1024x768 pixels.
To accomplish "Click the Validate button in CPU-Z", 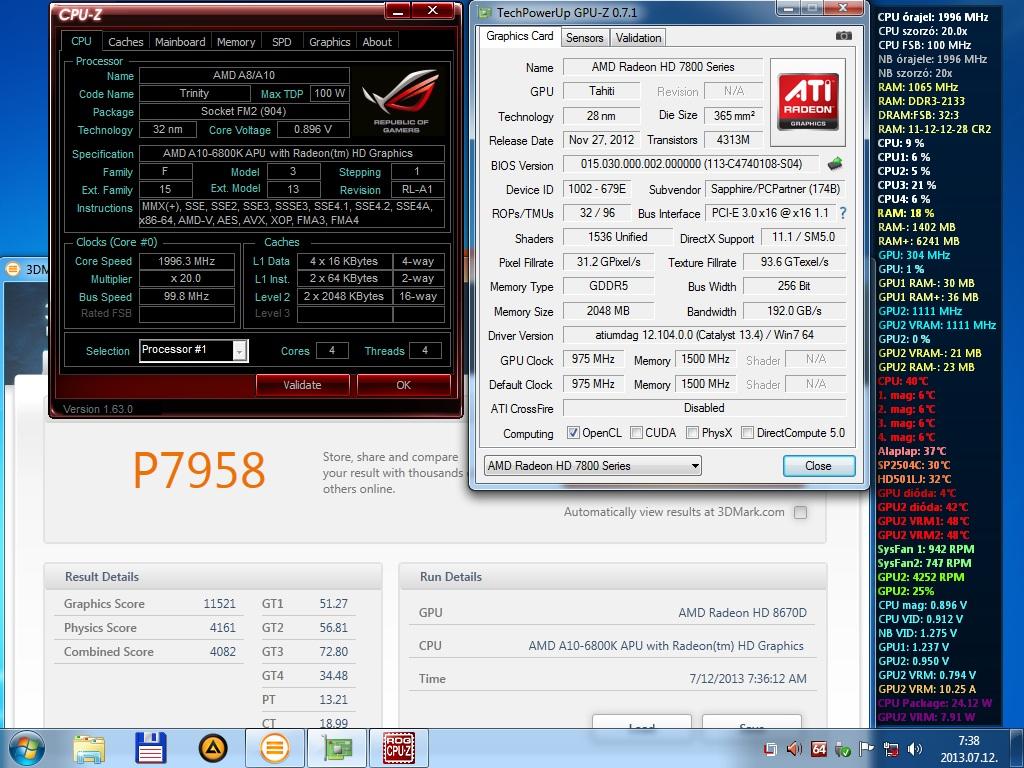I will (x=302, y=385).
